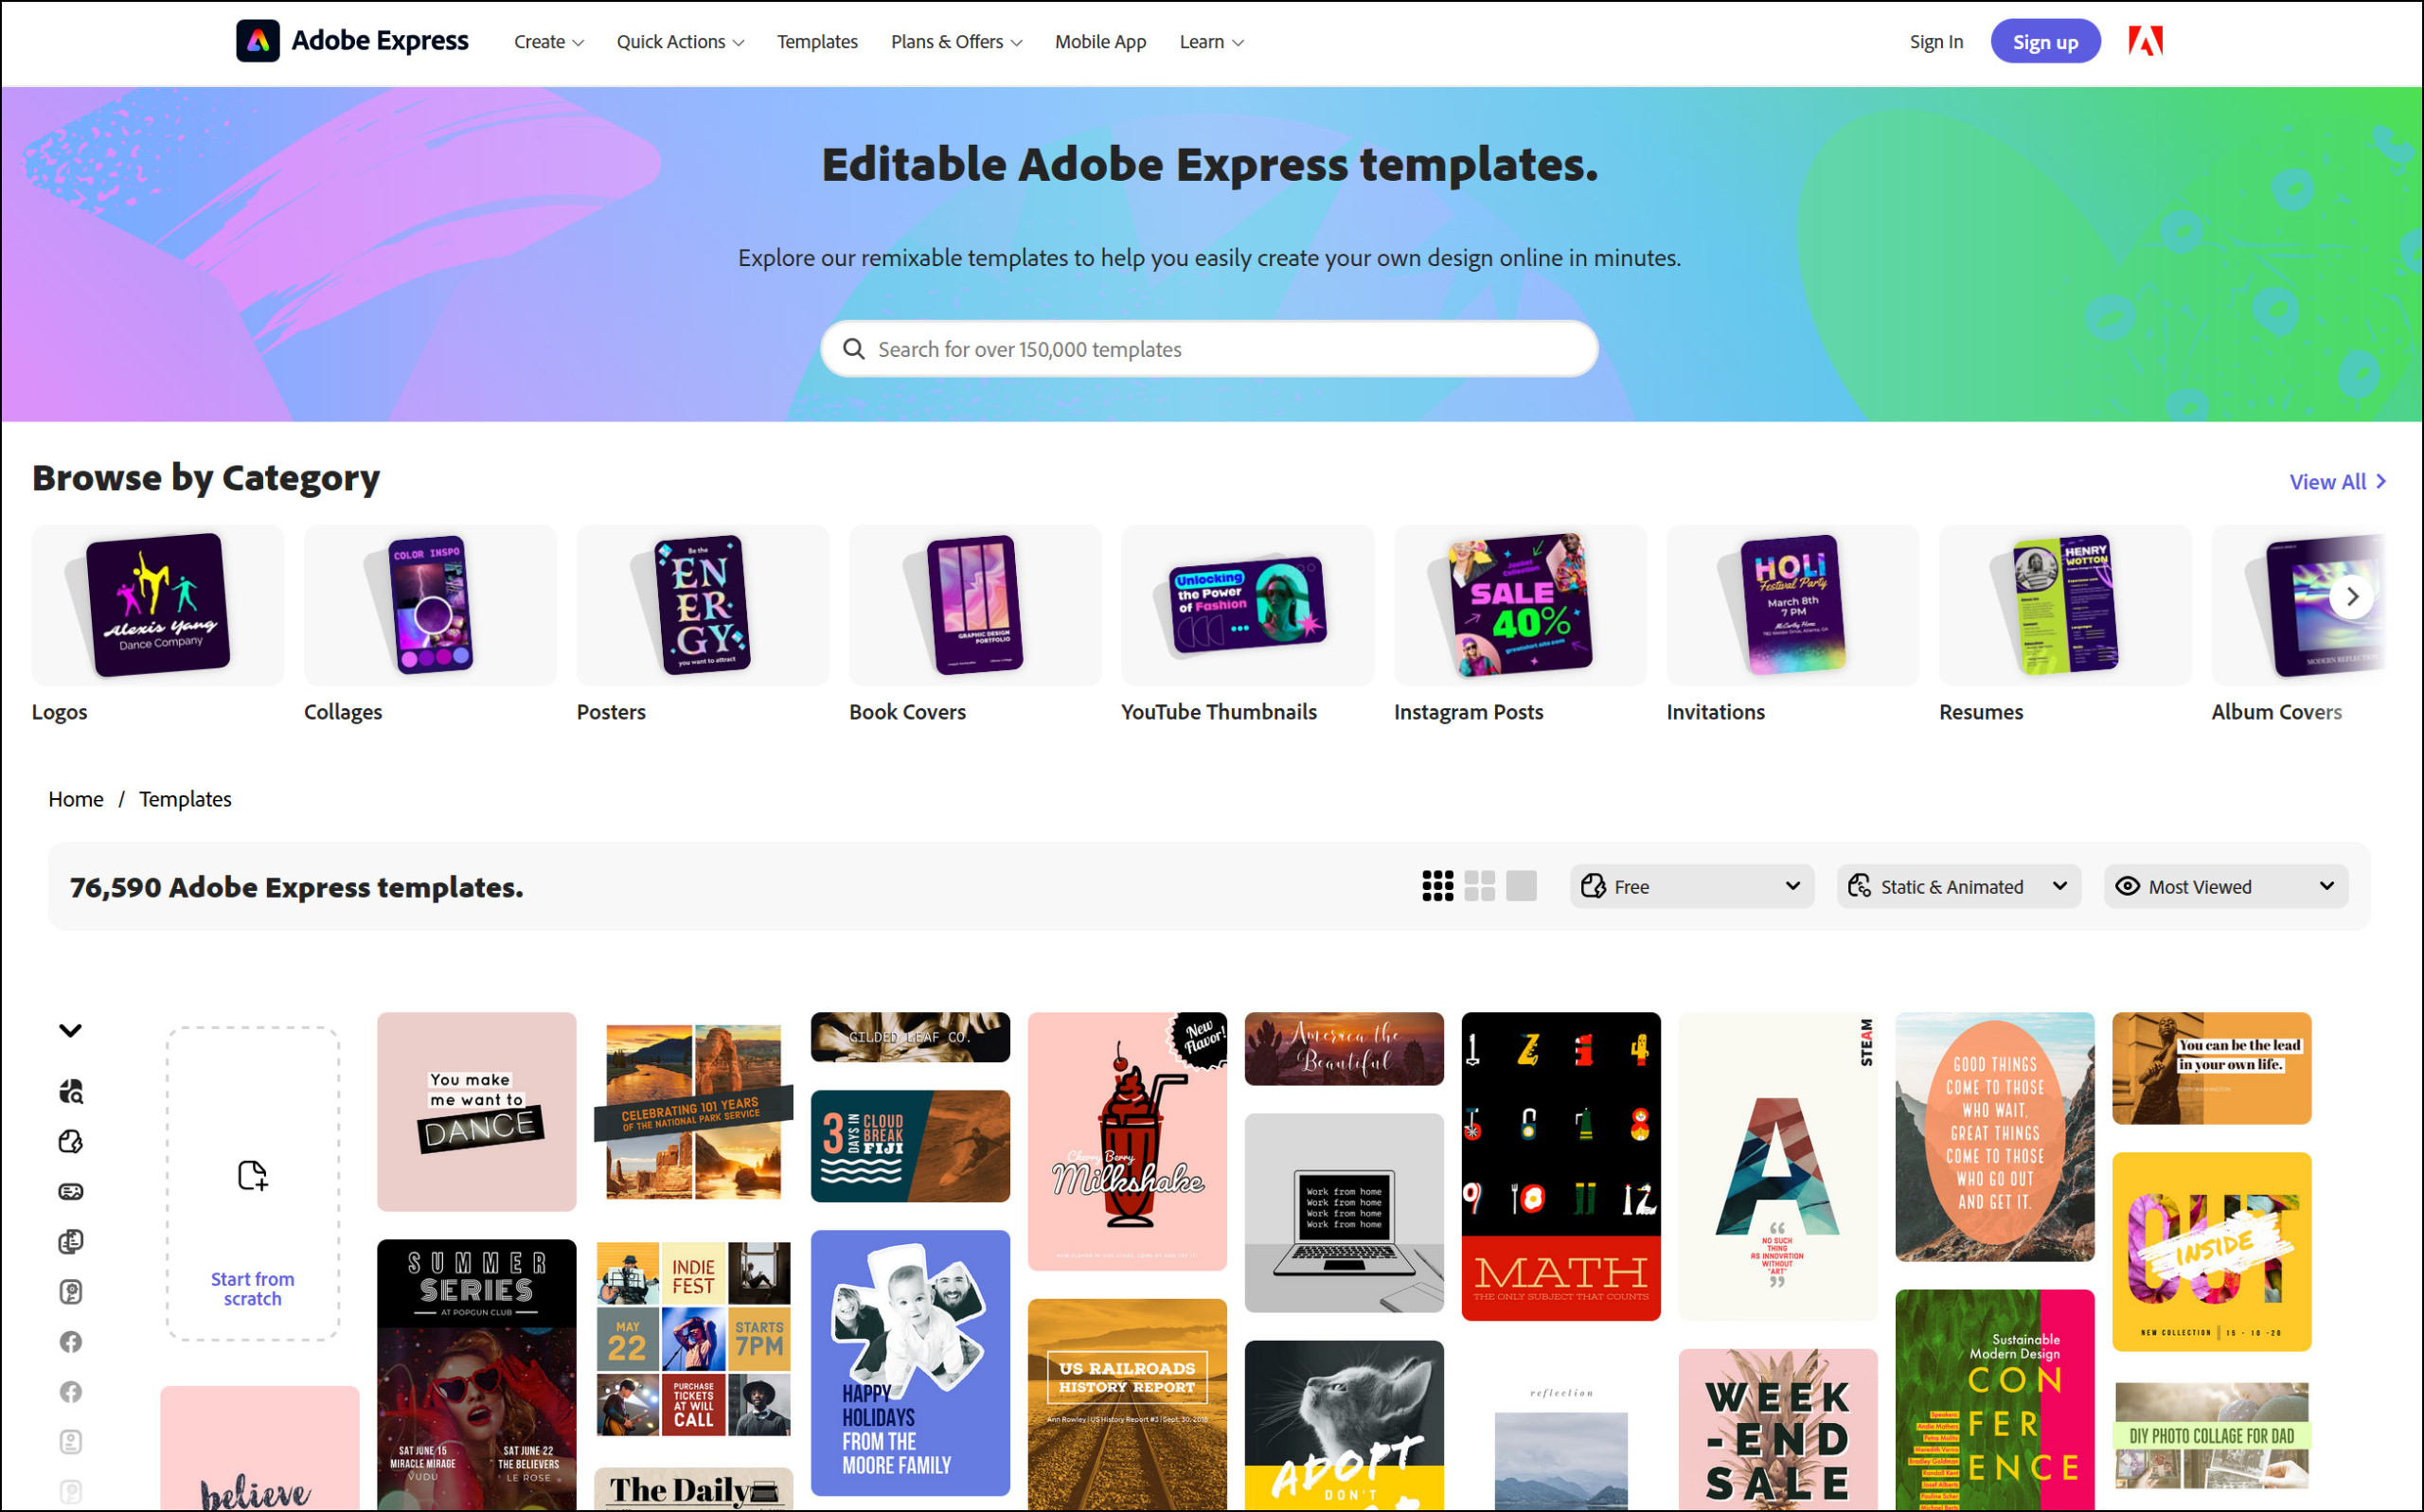The image size is (2424, 1512).
Task: Click the Dance poster thumbnail
Action: [x=477, y=1110]
